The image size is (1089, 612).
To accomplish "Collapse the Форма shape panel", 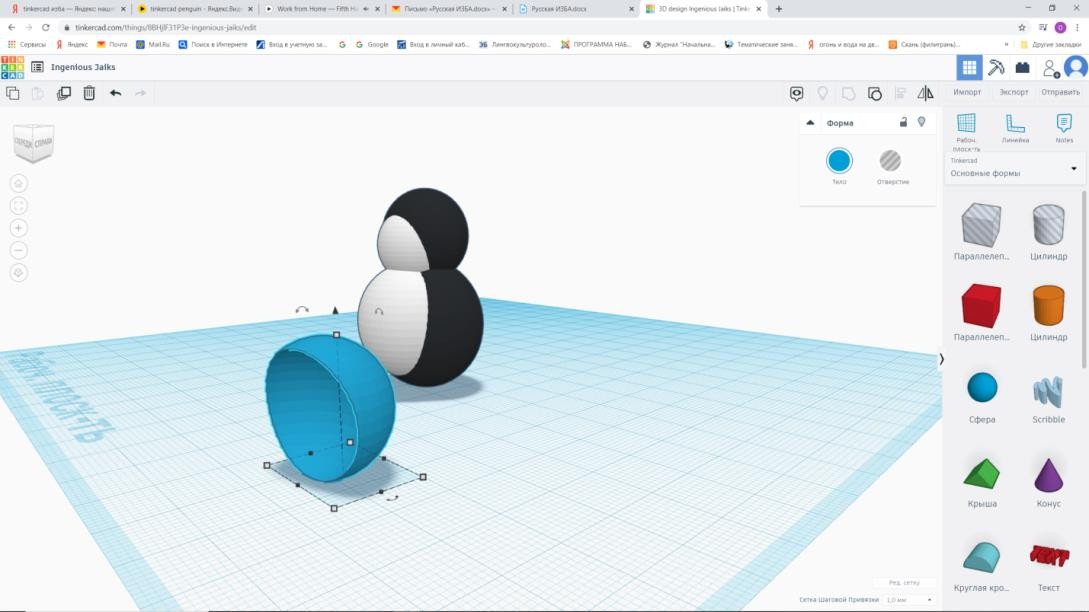I will (810, 123).
